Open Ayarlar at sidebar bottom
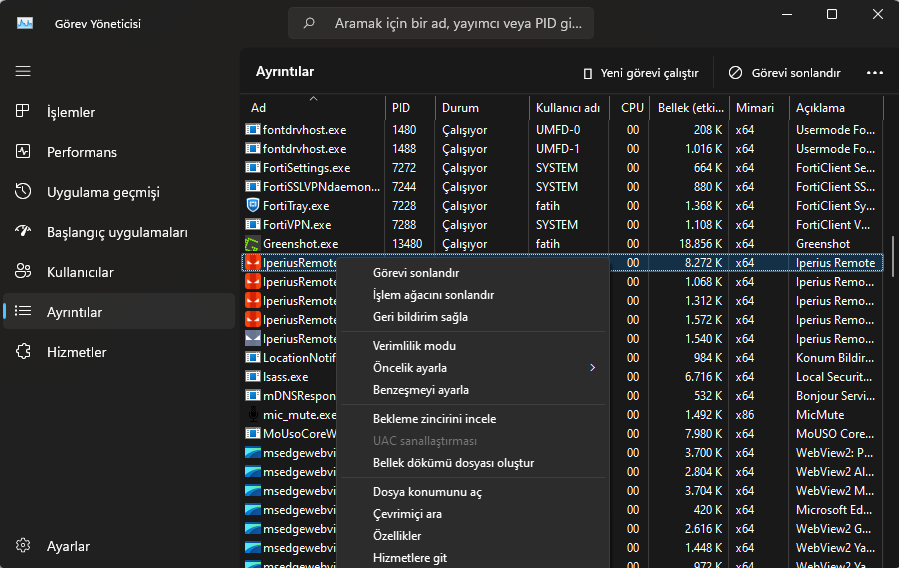 [x=119, y=545]
